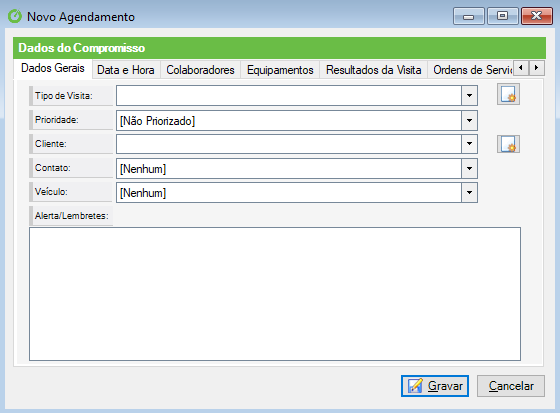Open the Contato dropdown arrow
This screenshot has width=560, height=413.
click(469, 168)
